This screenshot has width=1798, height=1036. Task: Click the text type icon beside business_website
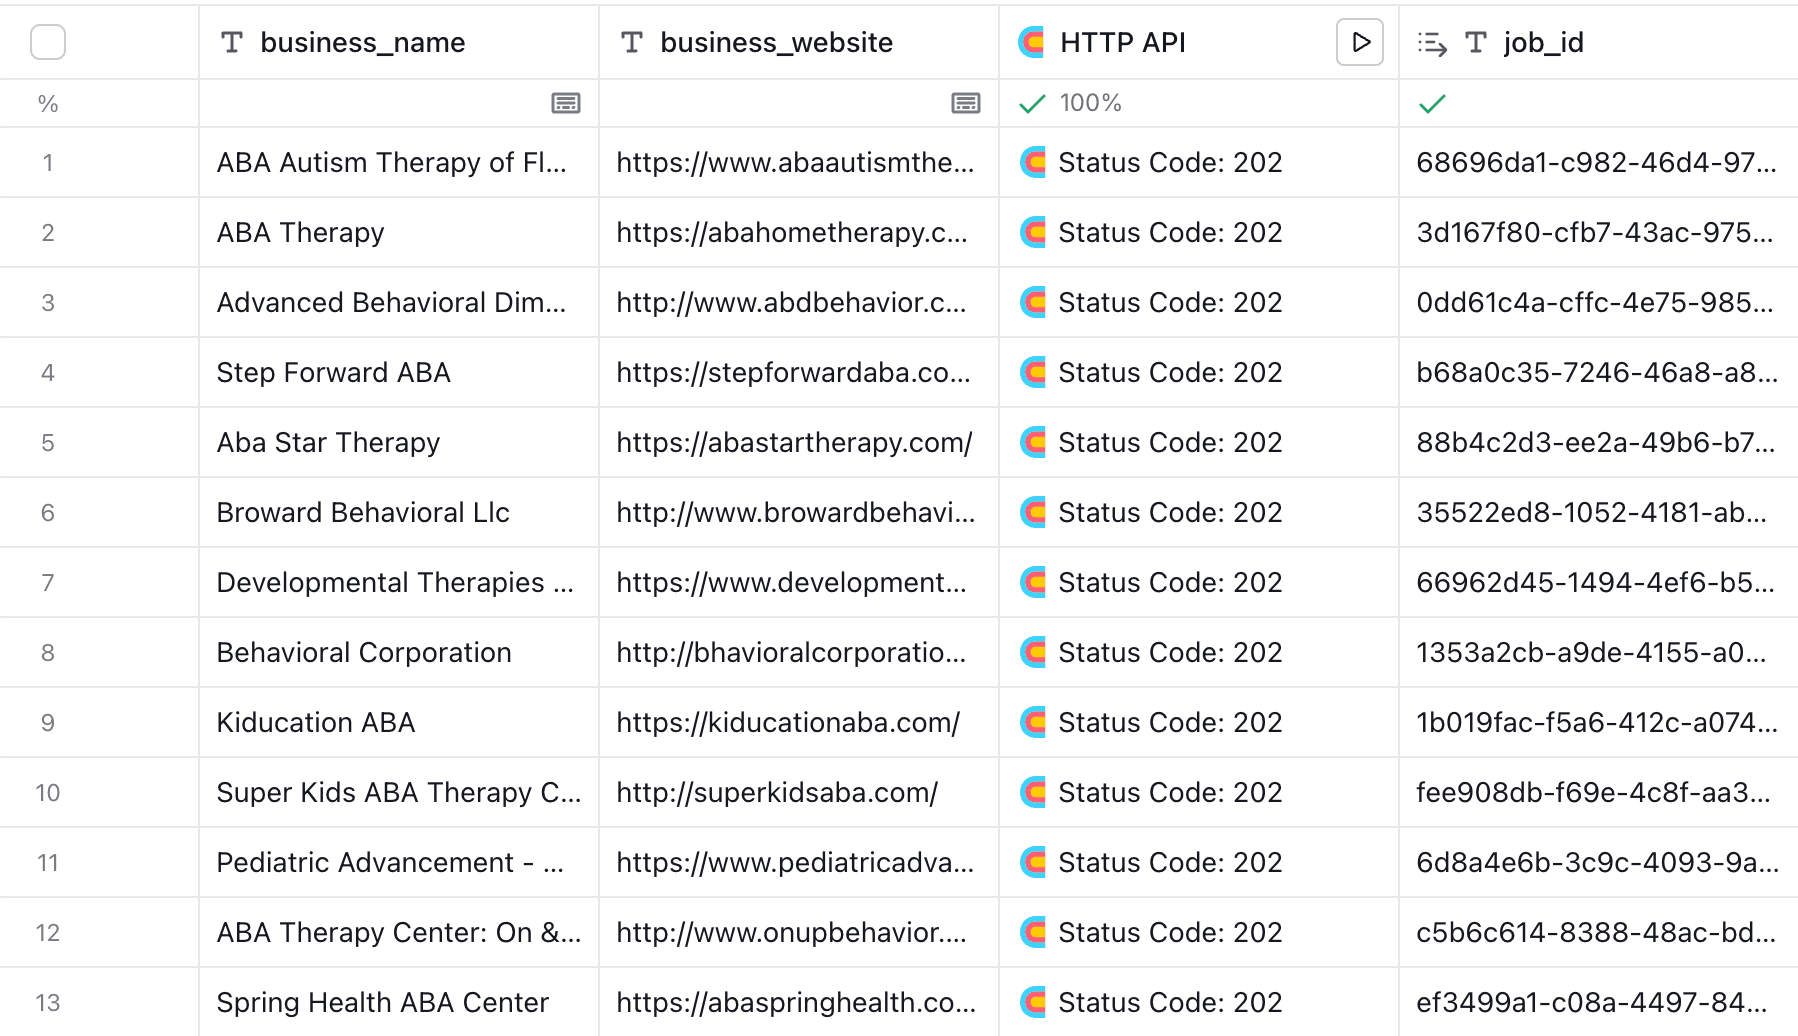click(632, 42)
